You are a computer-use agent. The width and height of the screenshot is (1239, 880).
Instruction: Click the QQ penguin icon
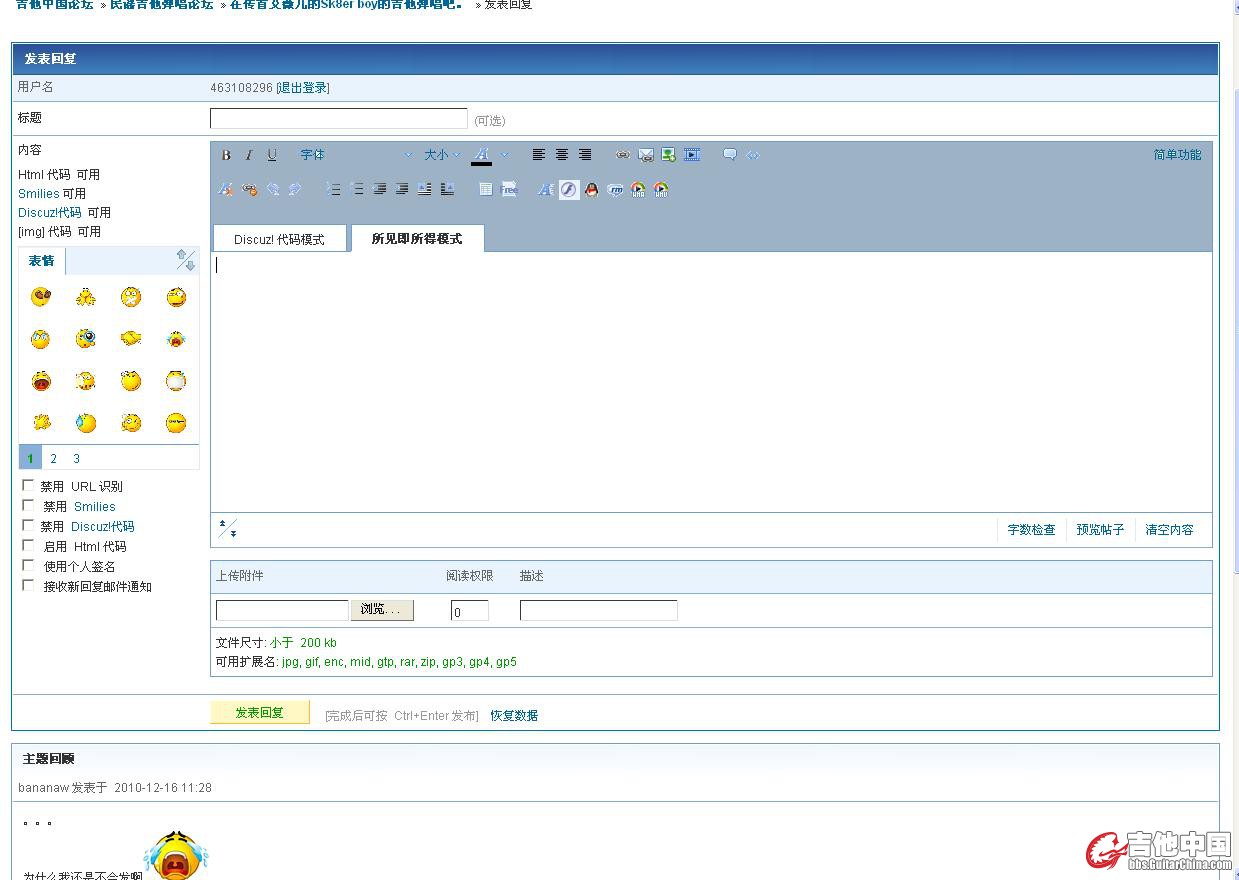591,190
